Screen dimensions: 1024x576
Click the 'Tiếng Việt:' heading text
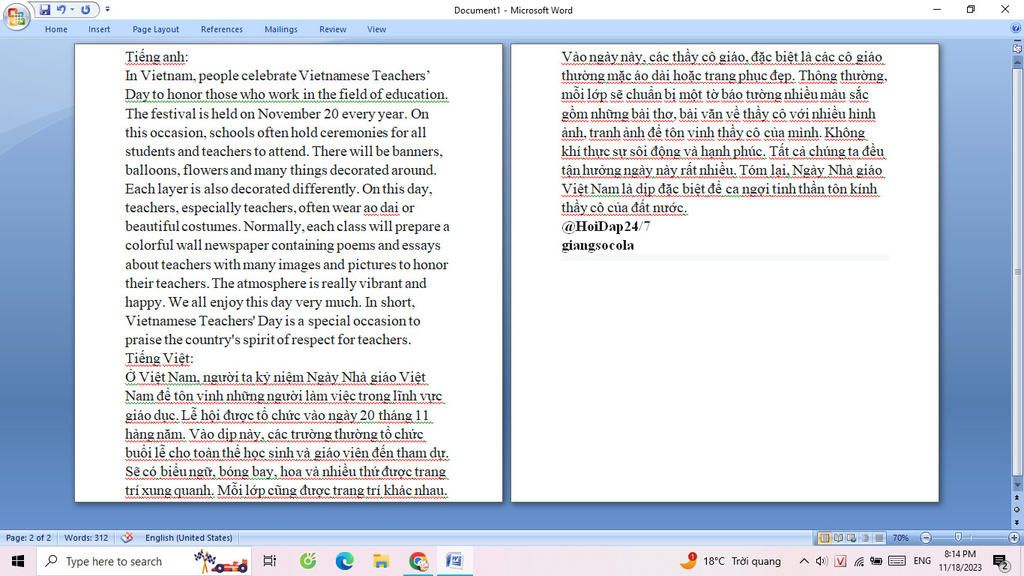[x=159, y=359]
